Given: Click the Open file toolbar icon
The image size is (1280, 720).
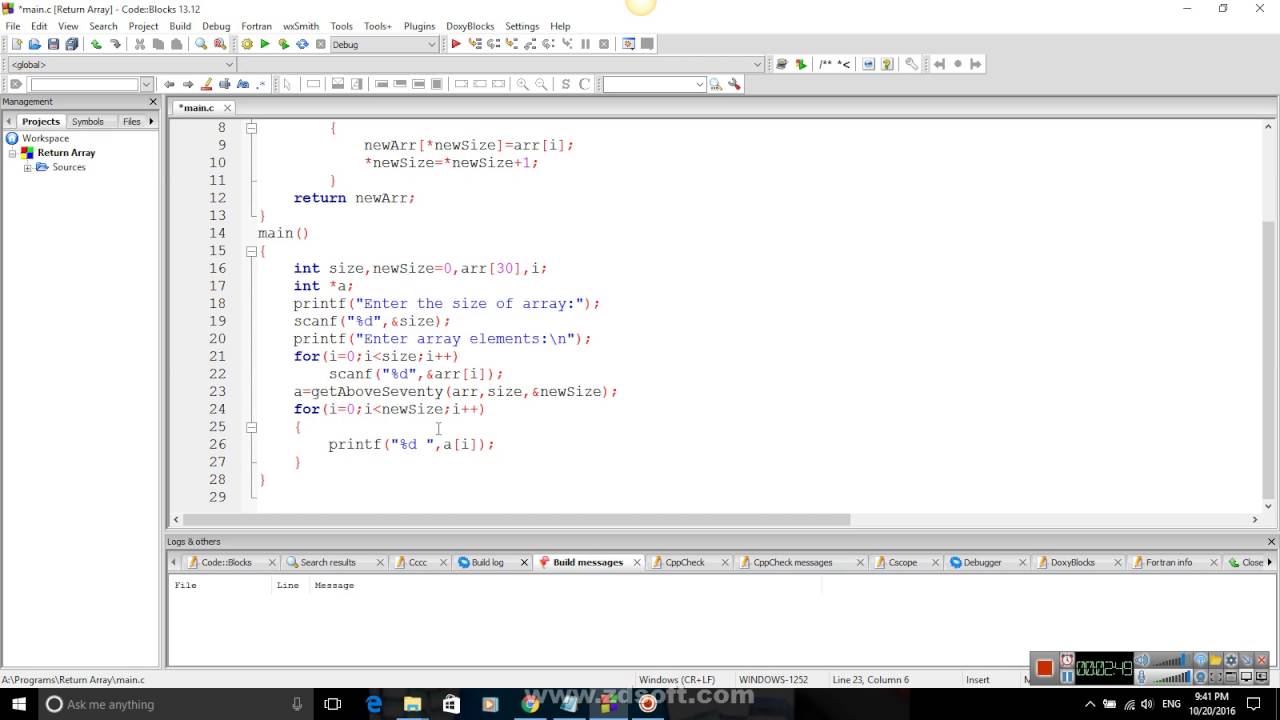Looking at the screenshot, I should [34, 44].
